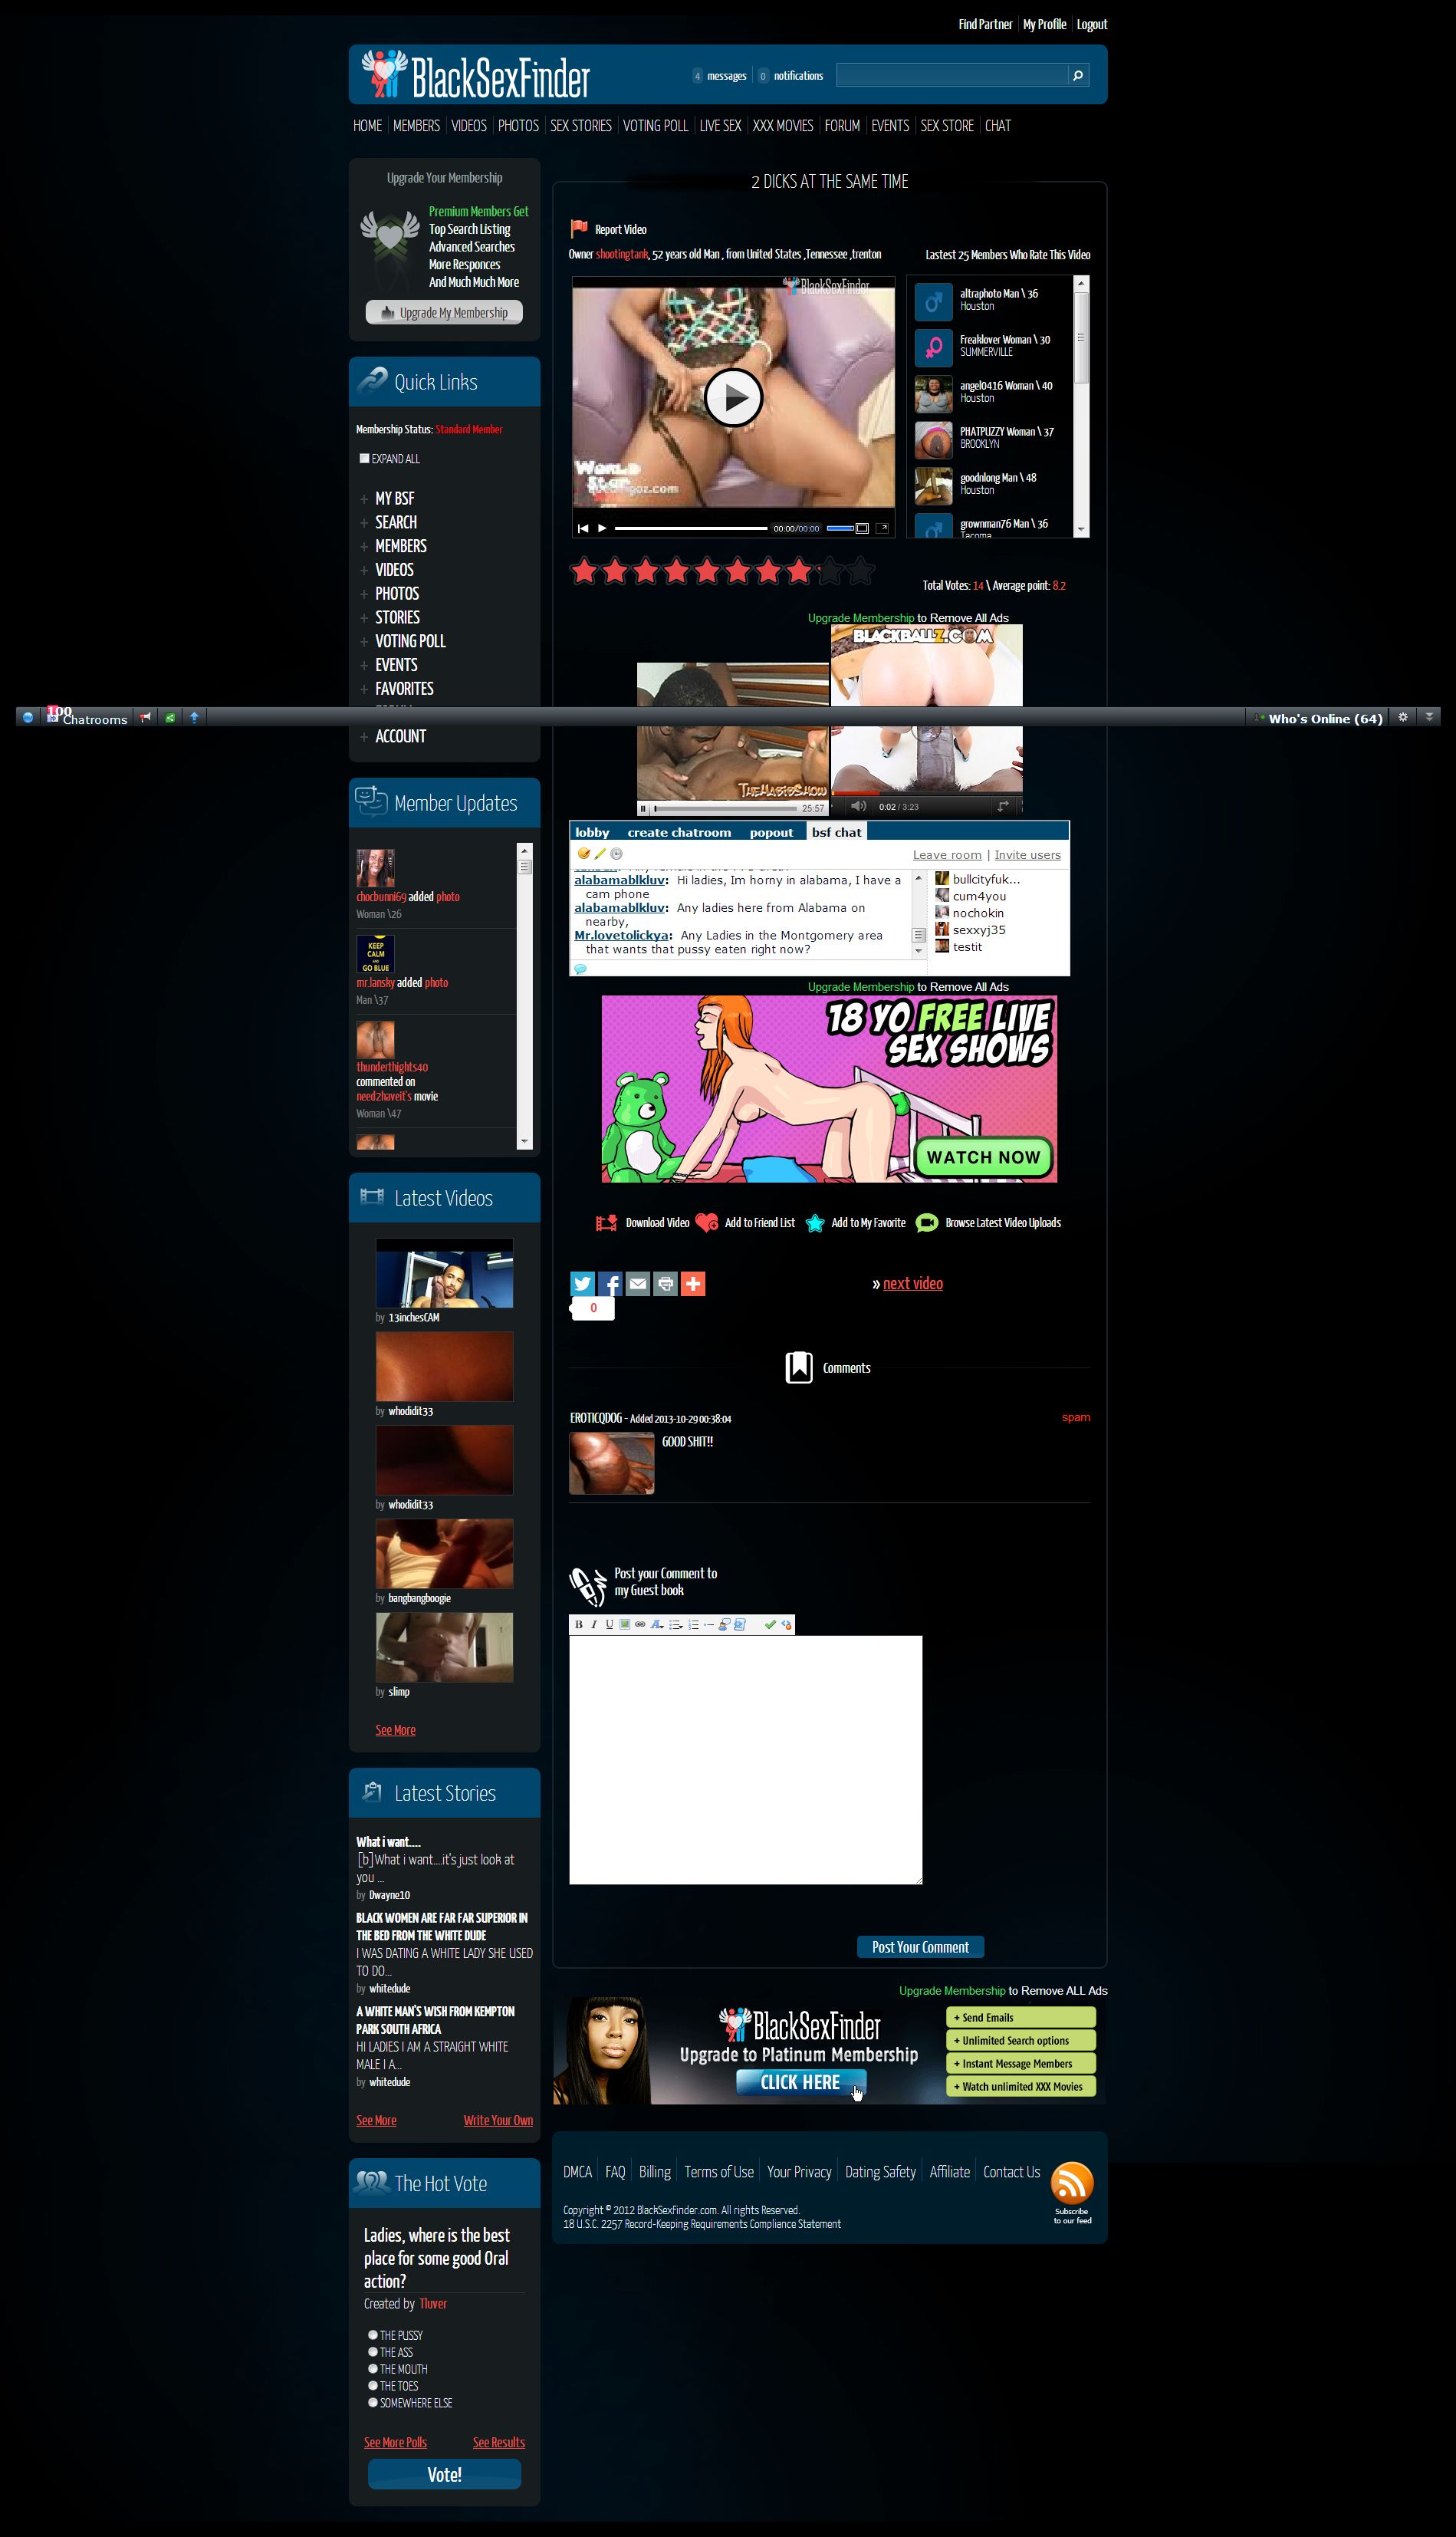Open text color dropdown in comment editor
This screenshot has width=1456, height=2537.
click(x=657, y=1624)
